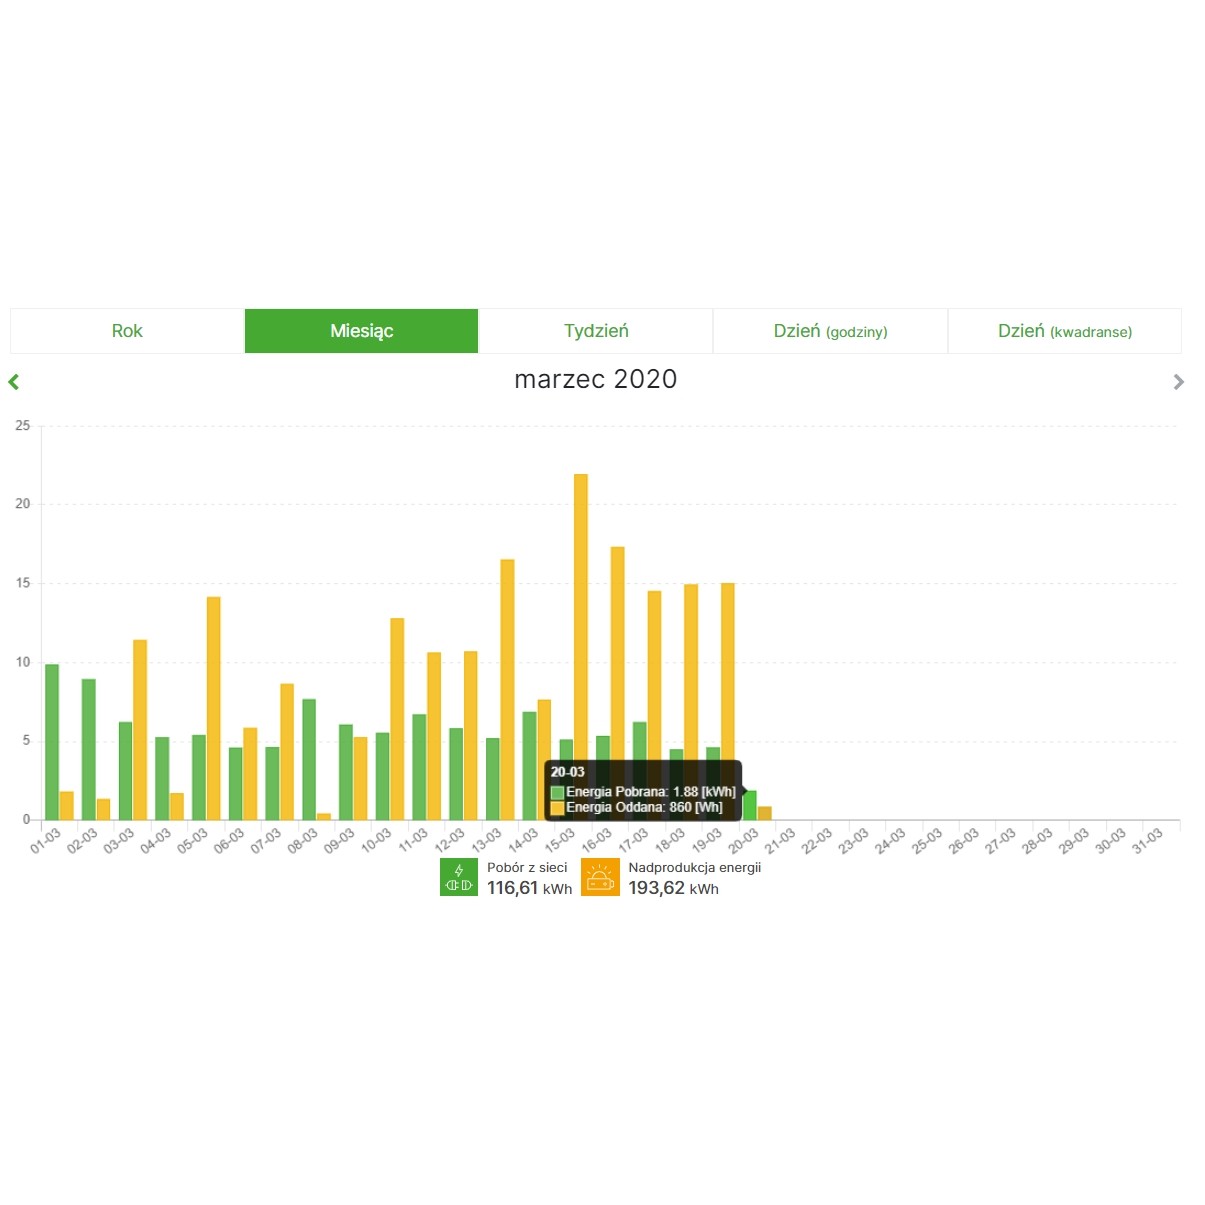This screenshot has height=1205, width=1205.
Task: Click the Nadprodukcja energii label
Action: pos(695,867)
